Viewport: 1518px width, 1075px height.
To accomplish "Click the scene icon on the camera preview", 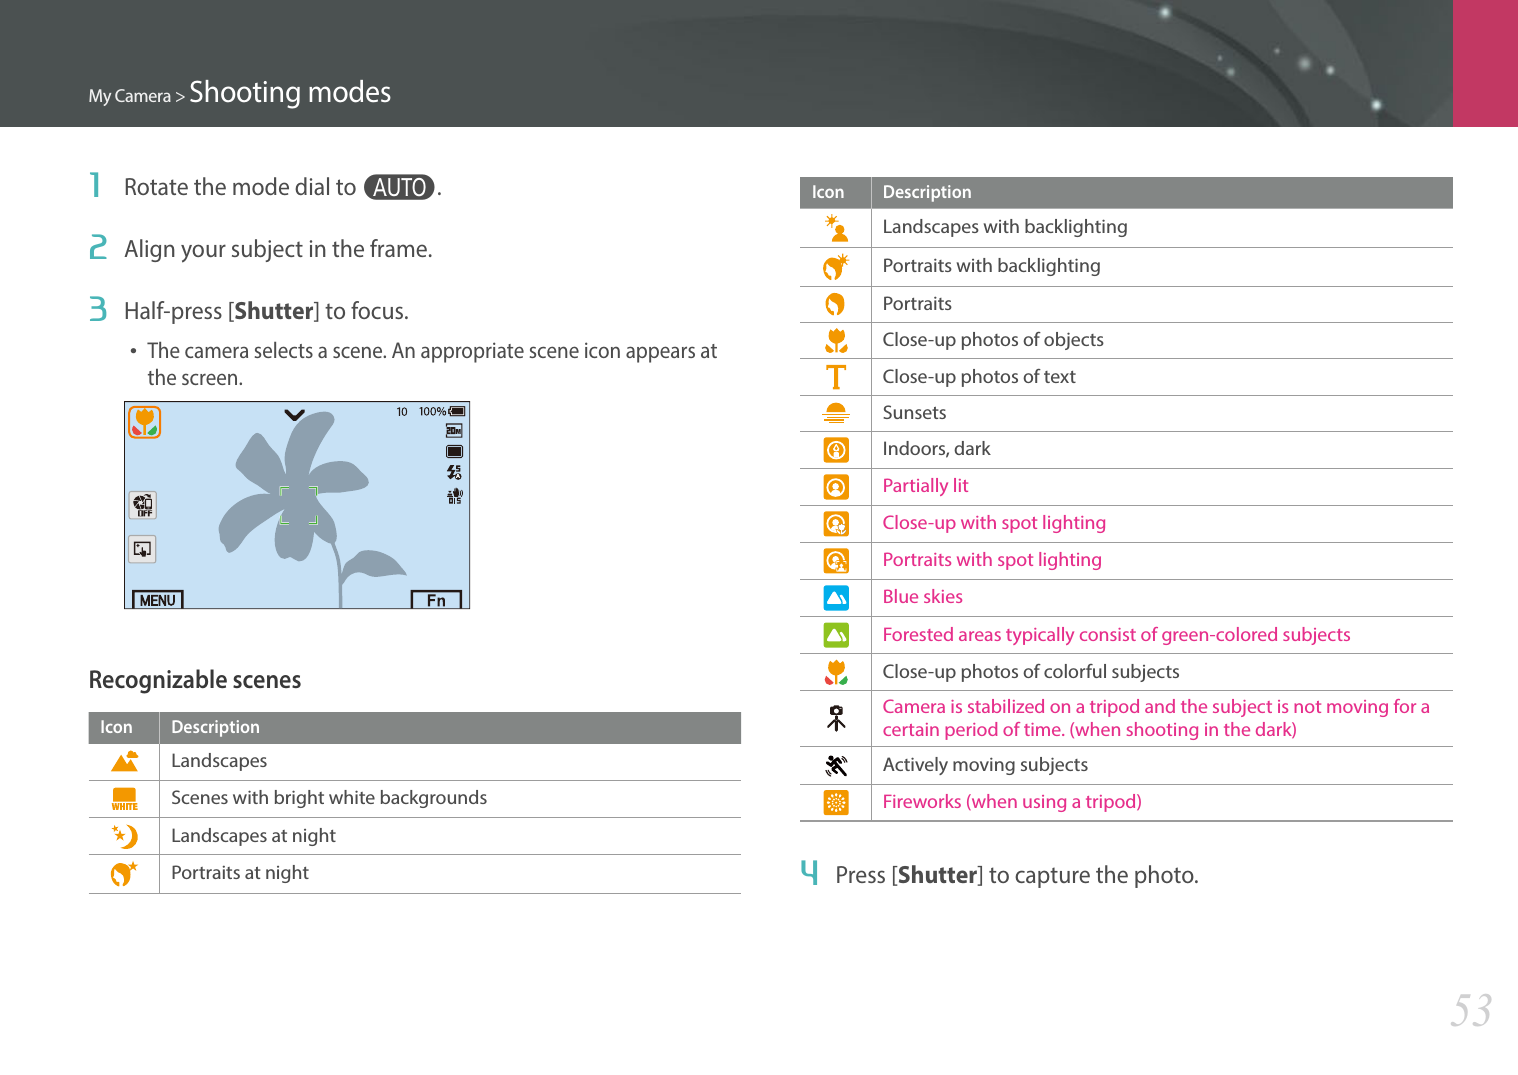I will (145, 422).
